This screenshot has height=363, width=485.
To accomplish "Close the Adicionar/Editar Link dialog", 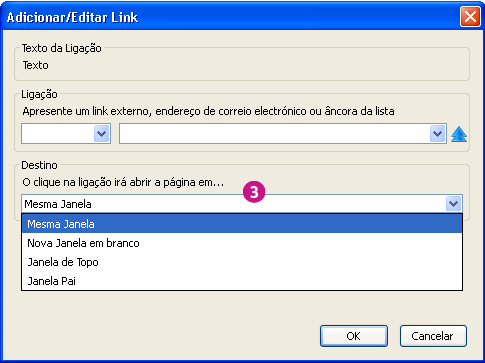I will (470, 16).
